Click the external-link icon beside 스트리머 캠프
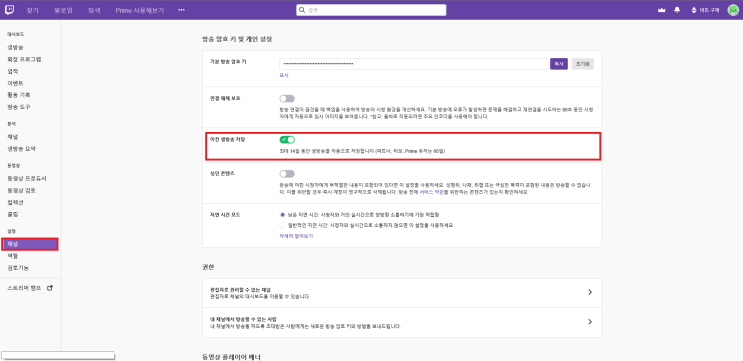 (x=50, y=288)
